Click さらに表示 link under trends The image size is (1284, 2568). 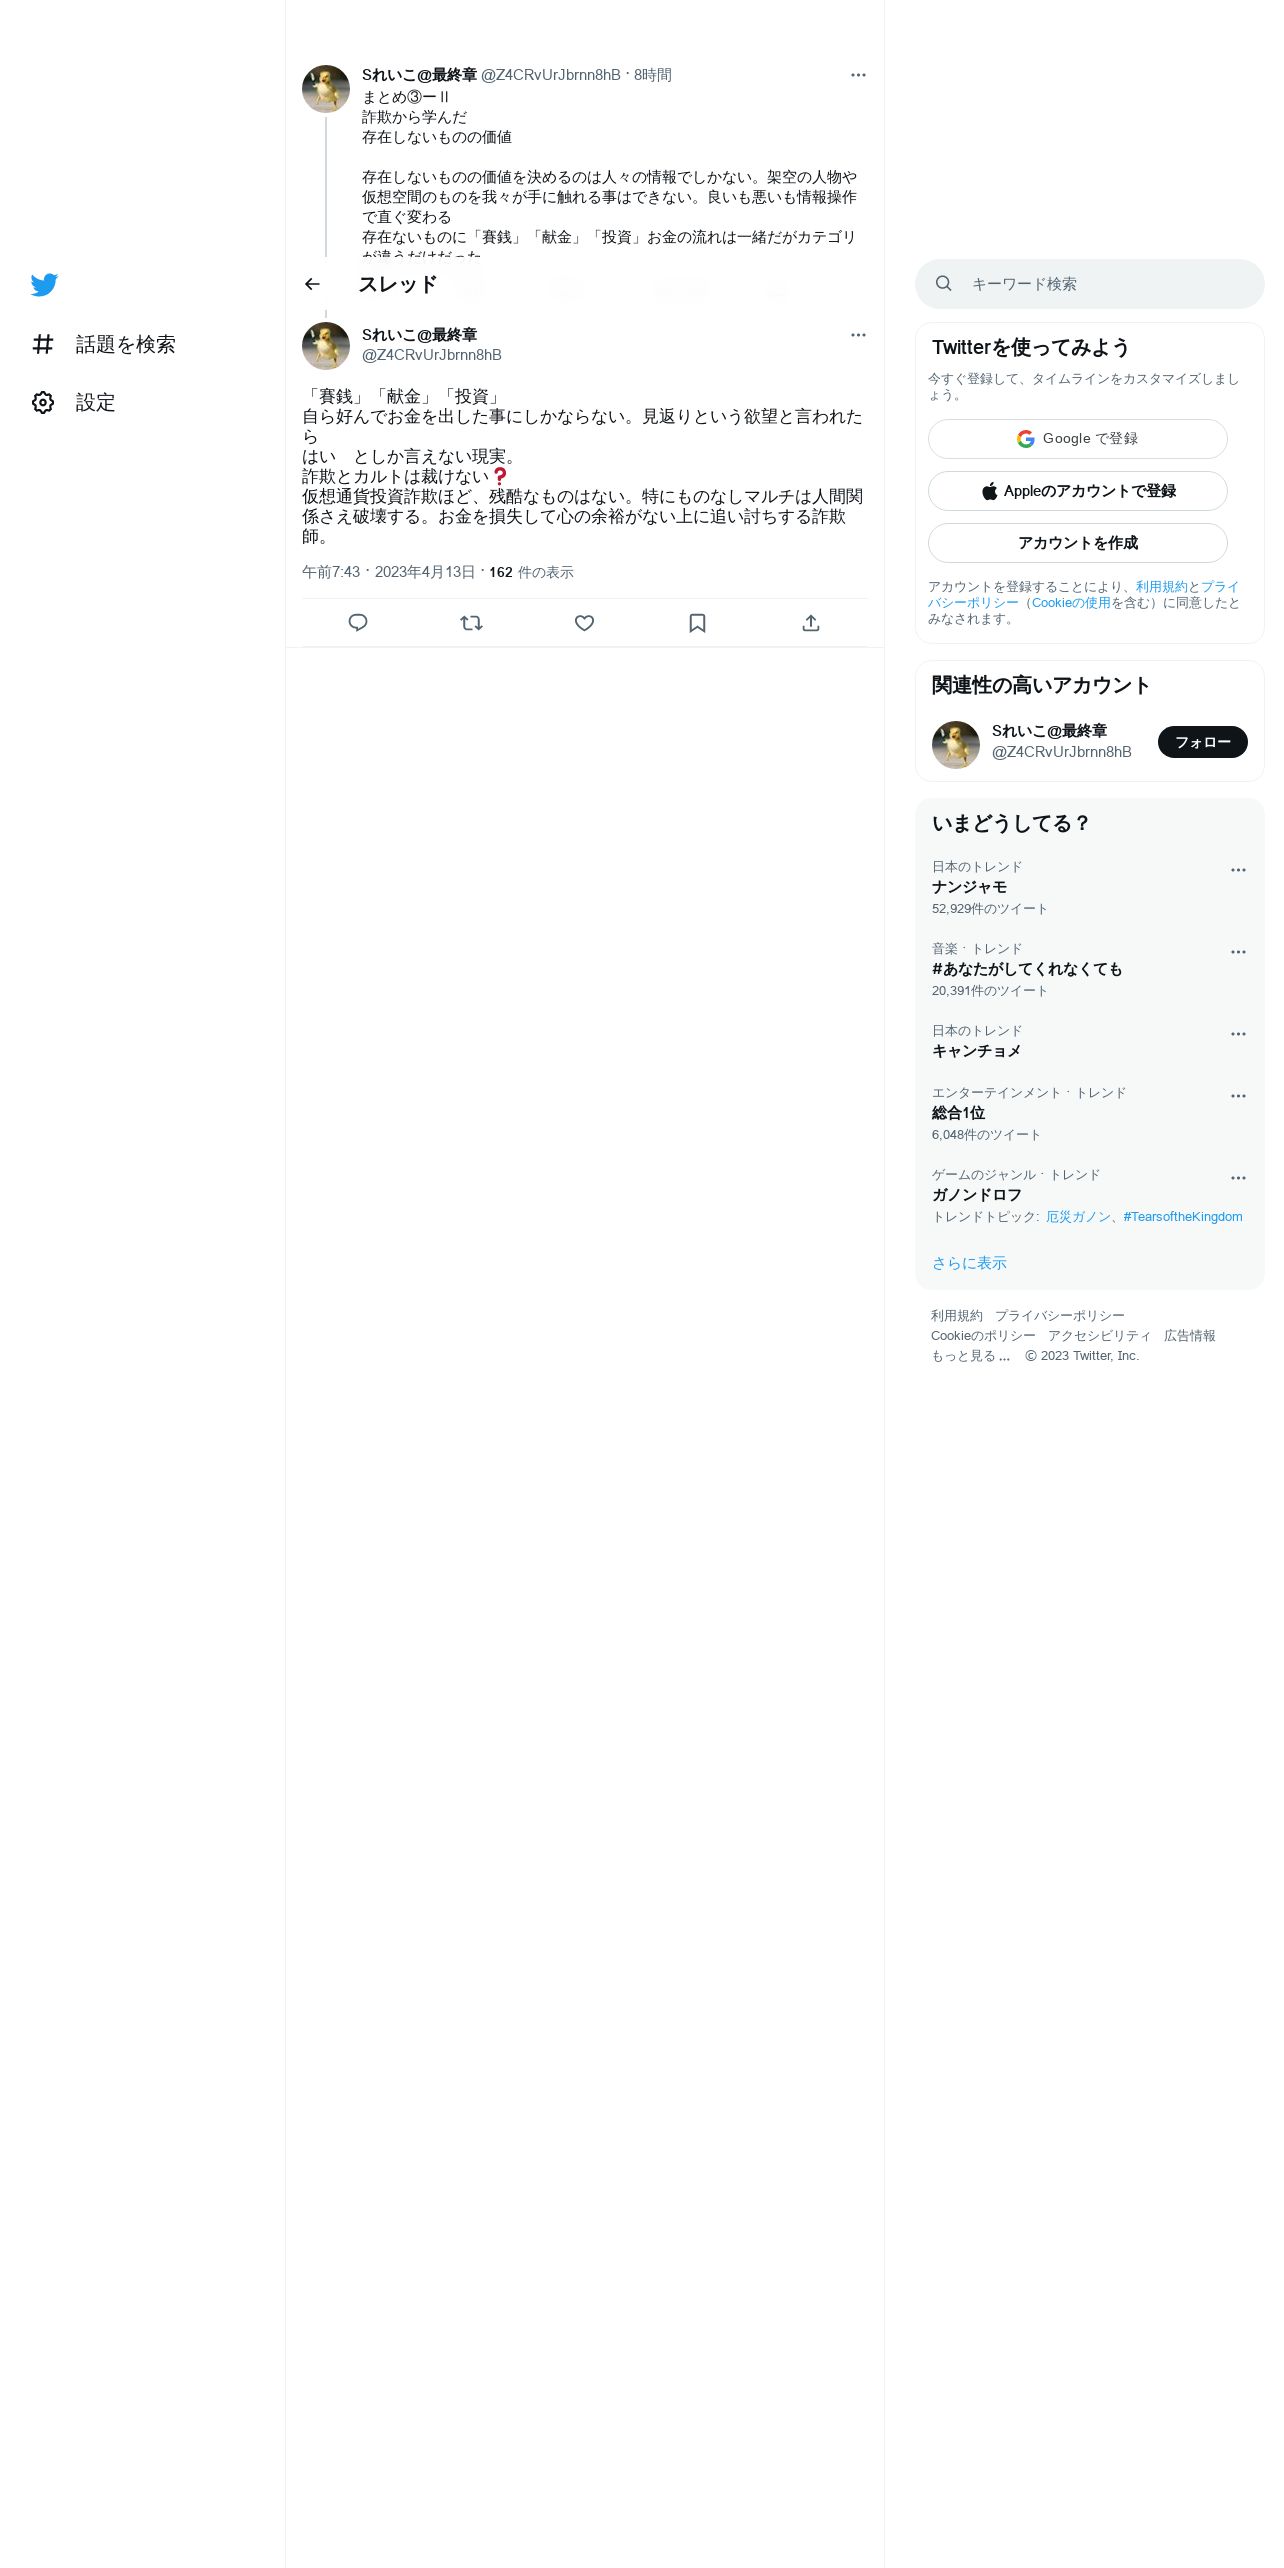(x=969, y=1263)
